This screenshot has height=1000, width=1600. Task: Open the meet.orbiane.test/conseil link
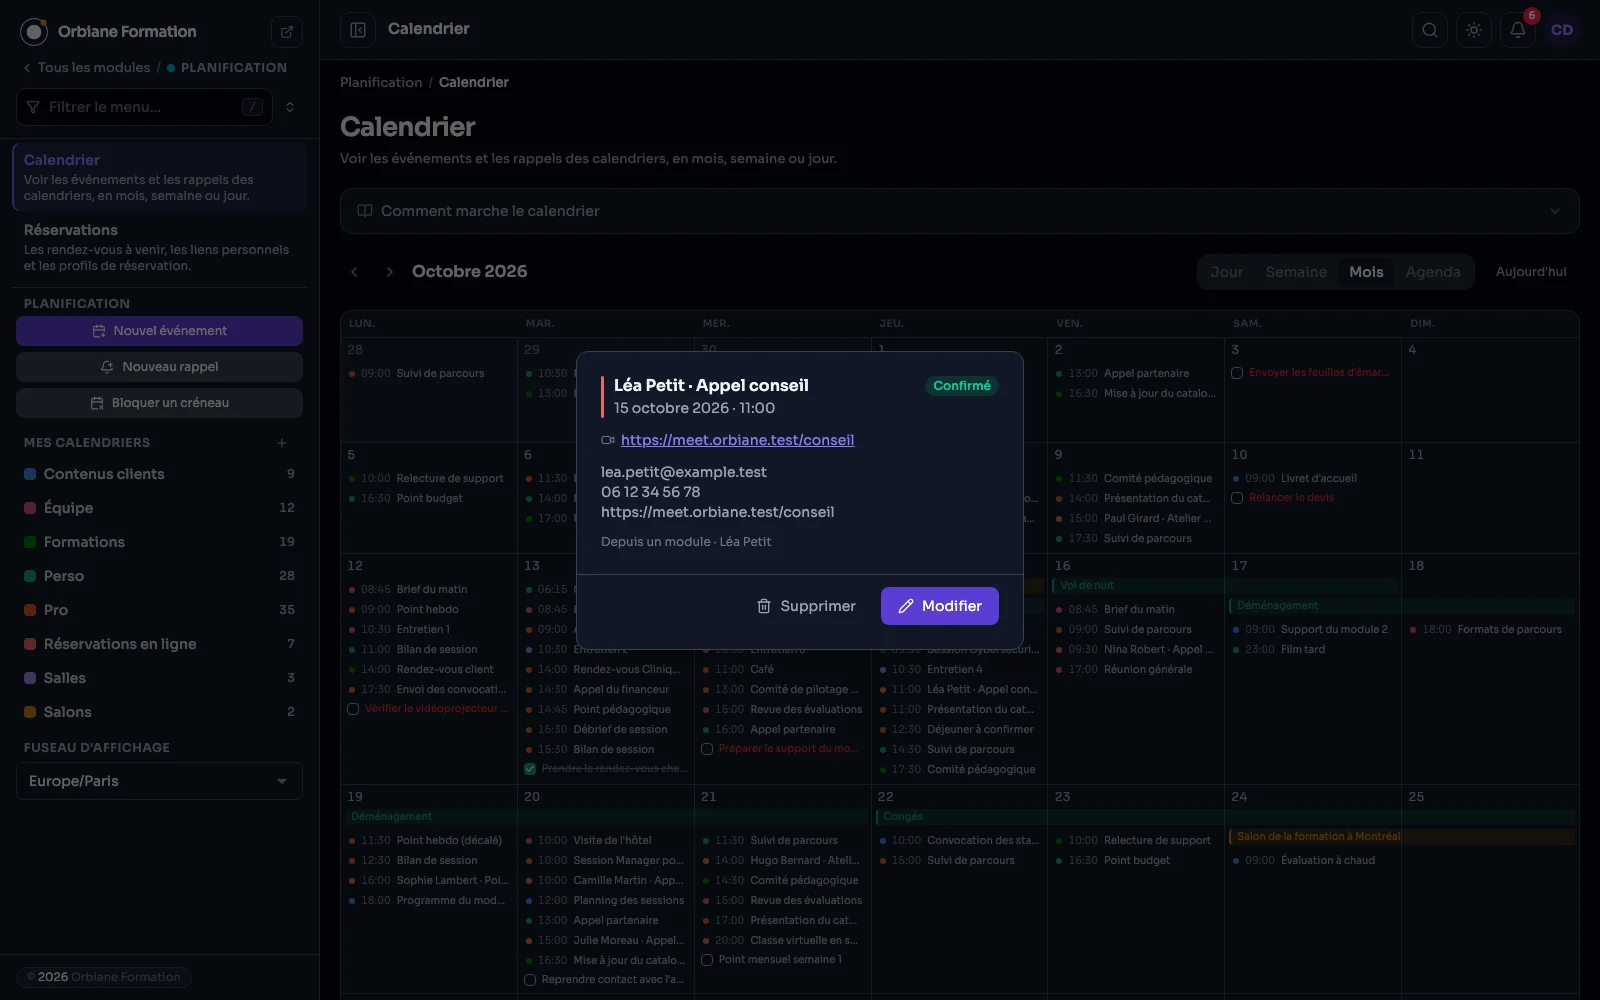pos(737,440)
